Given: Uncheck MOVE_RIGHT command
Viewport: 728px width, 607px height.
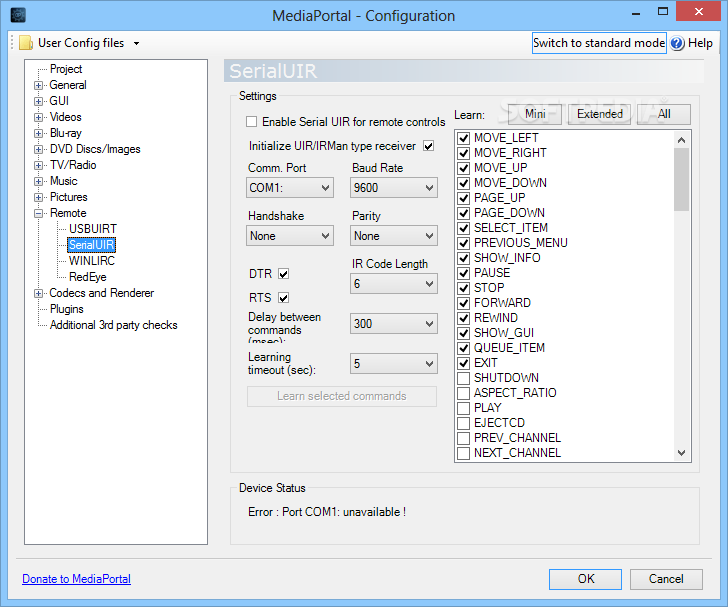Looking at the screenshot, I should pyautogui.click(x=463, y=153).
